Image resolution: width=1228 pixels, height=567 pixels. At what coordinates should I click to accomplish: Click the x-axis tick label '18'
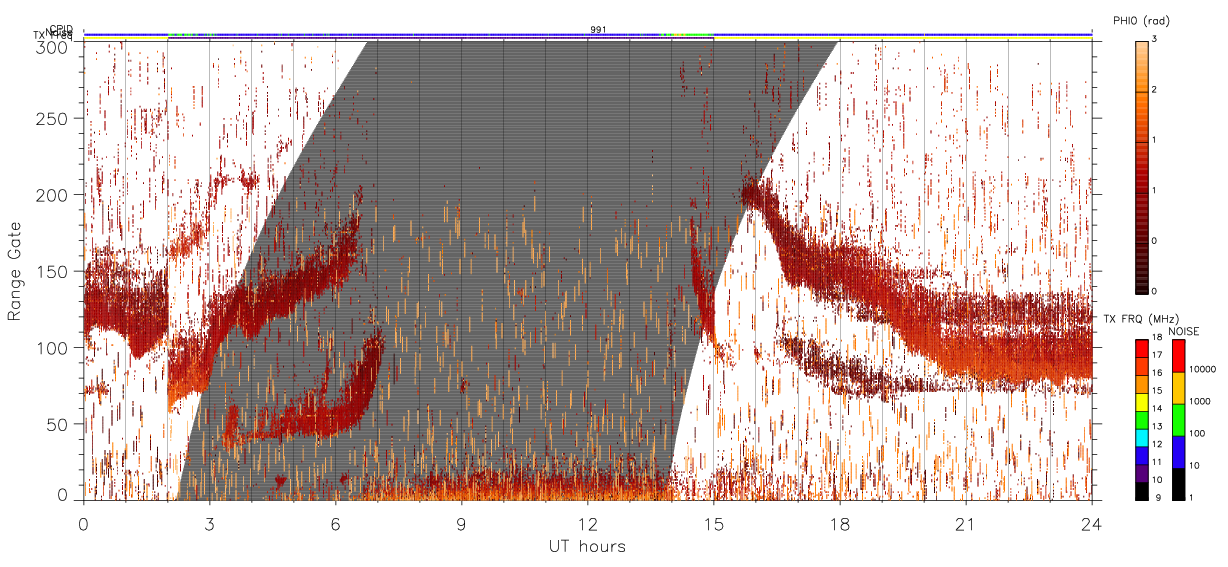click(839, 523)
